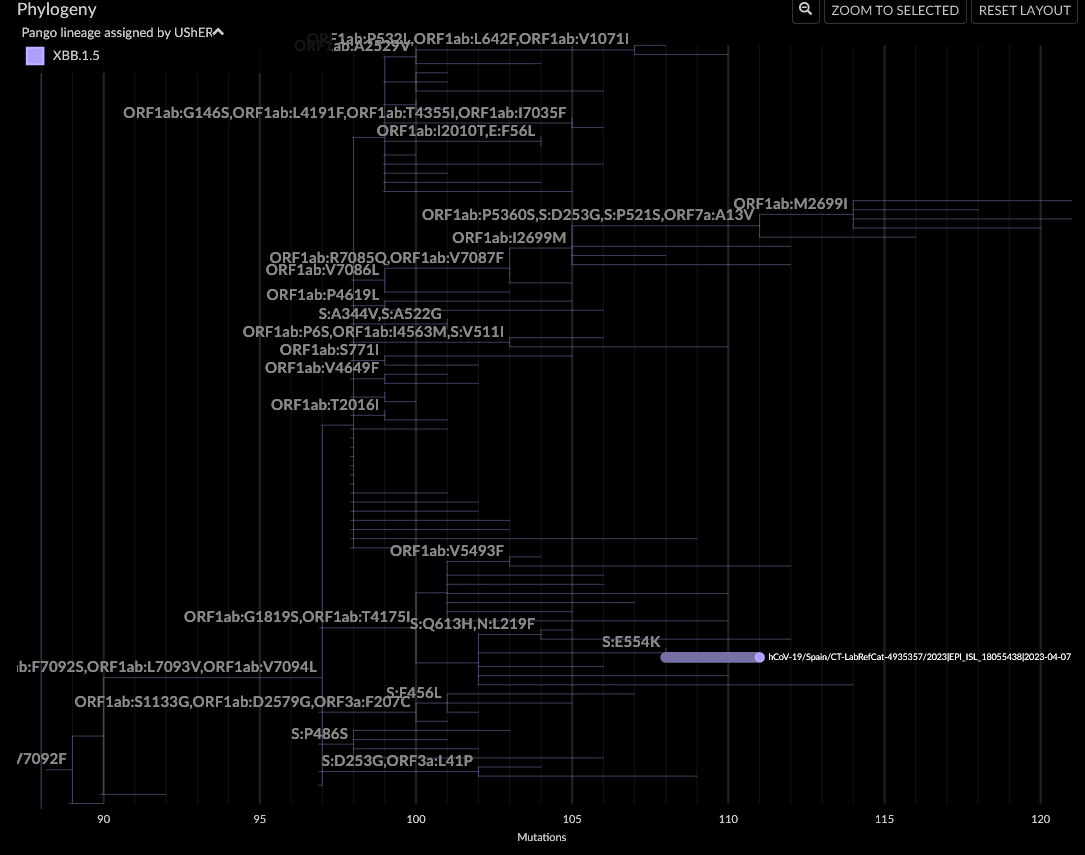Click the S:E456L branch label

tap(413, 691)
